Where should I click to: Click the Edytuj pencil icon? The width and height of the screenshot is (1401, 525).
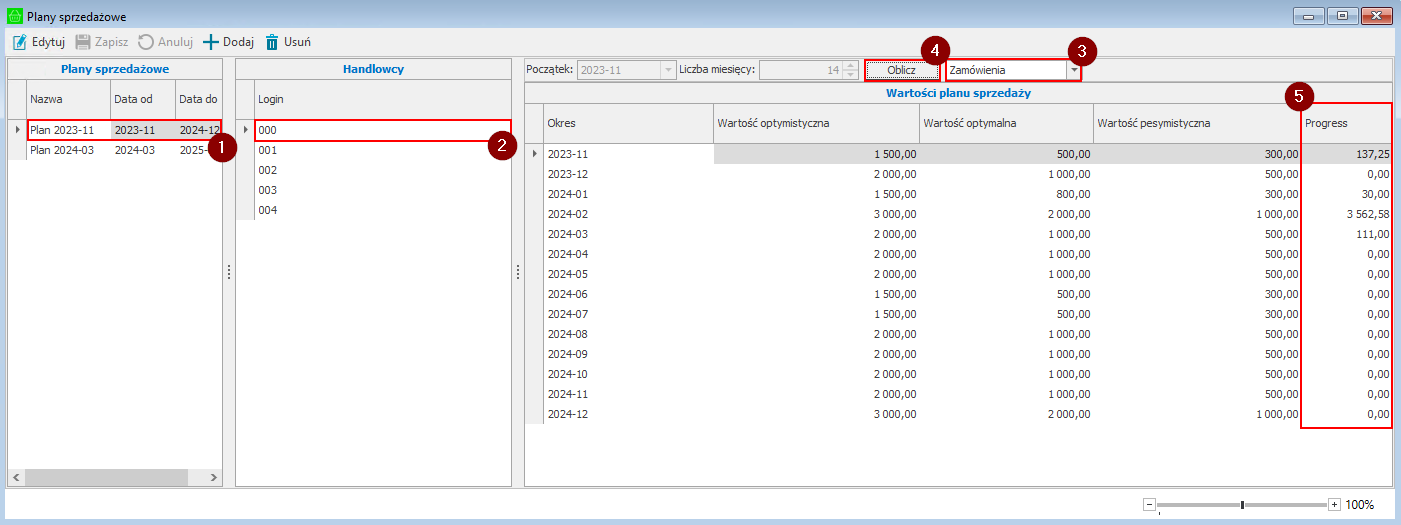[19, 42]
